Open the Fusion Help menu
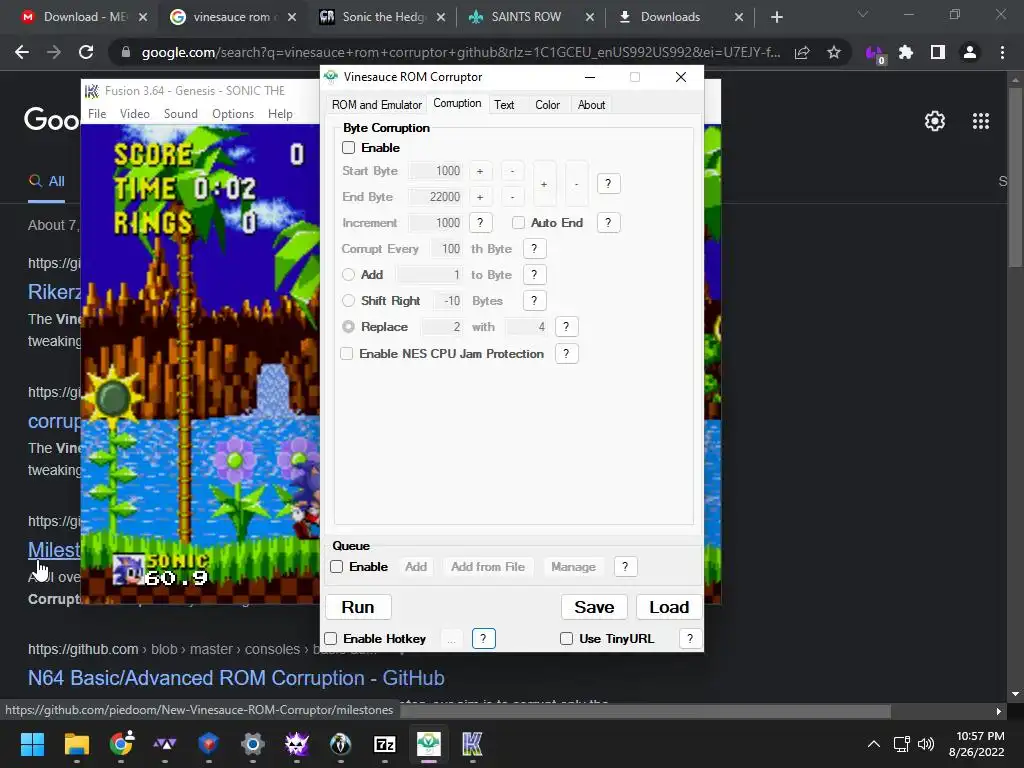The image size is (1024, 768). [280, 114]
